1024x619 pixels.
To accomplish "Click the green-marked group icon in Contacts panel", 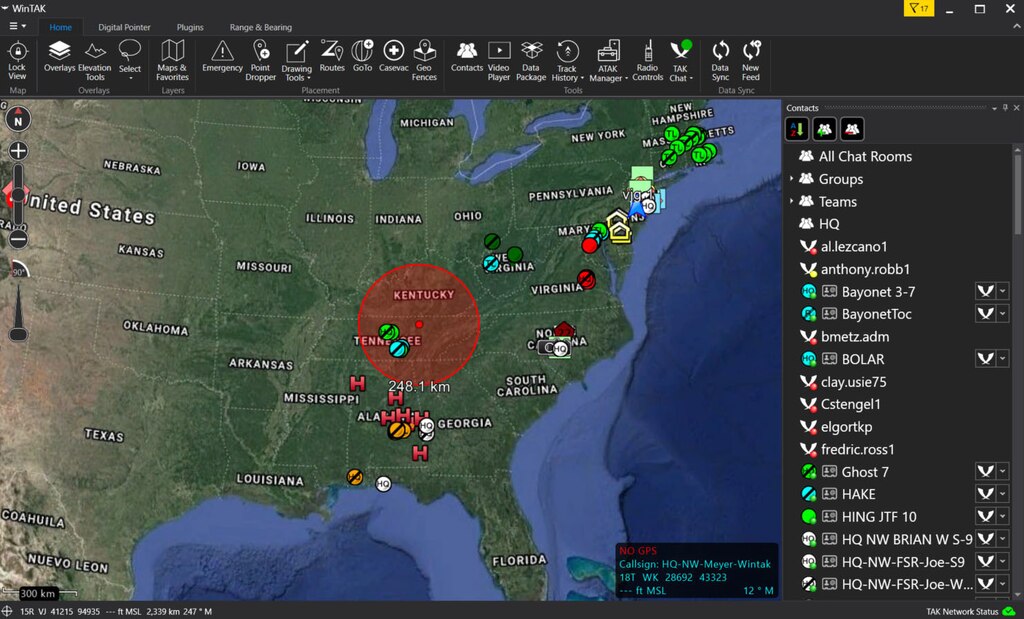I will click(825, 129).
